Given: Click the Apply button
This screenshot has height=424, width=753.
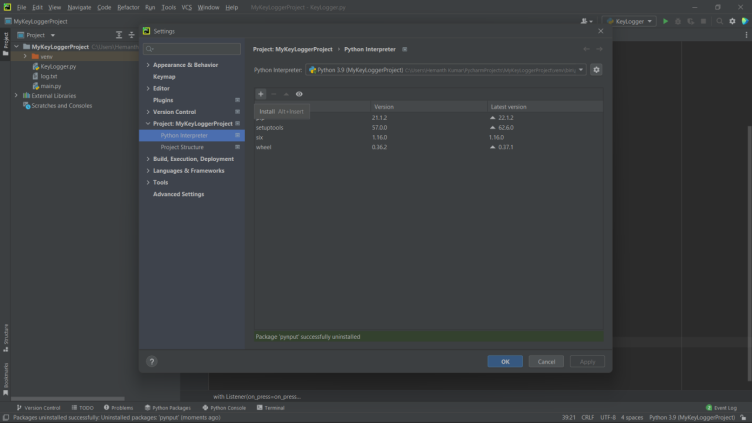Looking at the screenshot, I should pos(587,362).
